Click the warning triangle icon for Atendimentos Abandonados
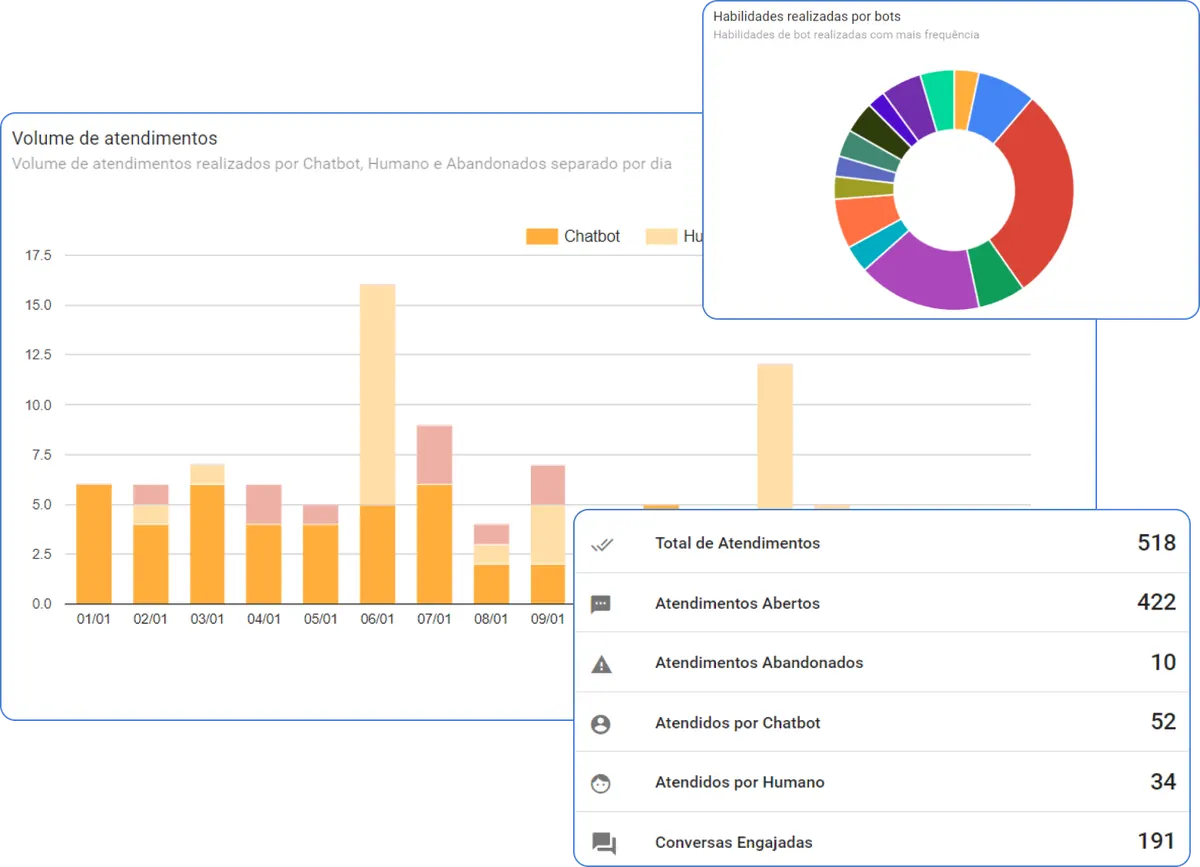 (601, 664)
